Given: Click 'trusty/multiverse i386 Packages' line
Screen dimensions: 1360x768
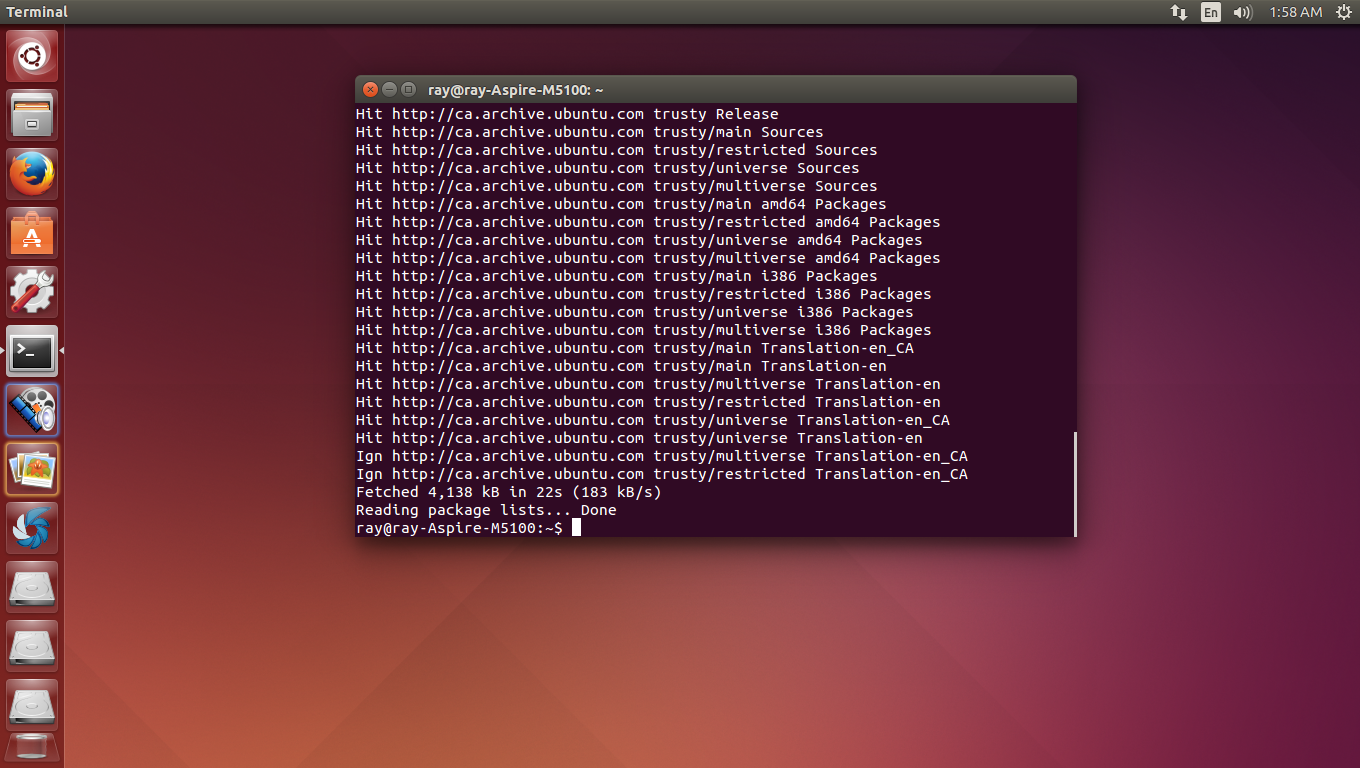Looking at the screenshot, I should pyautogui.click(x=644, y=330).
